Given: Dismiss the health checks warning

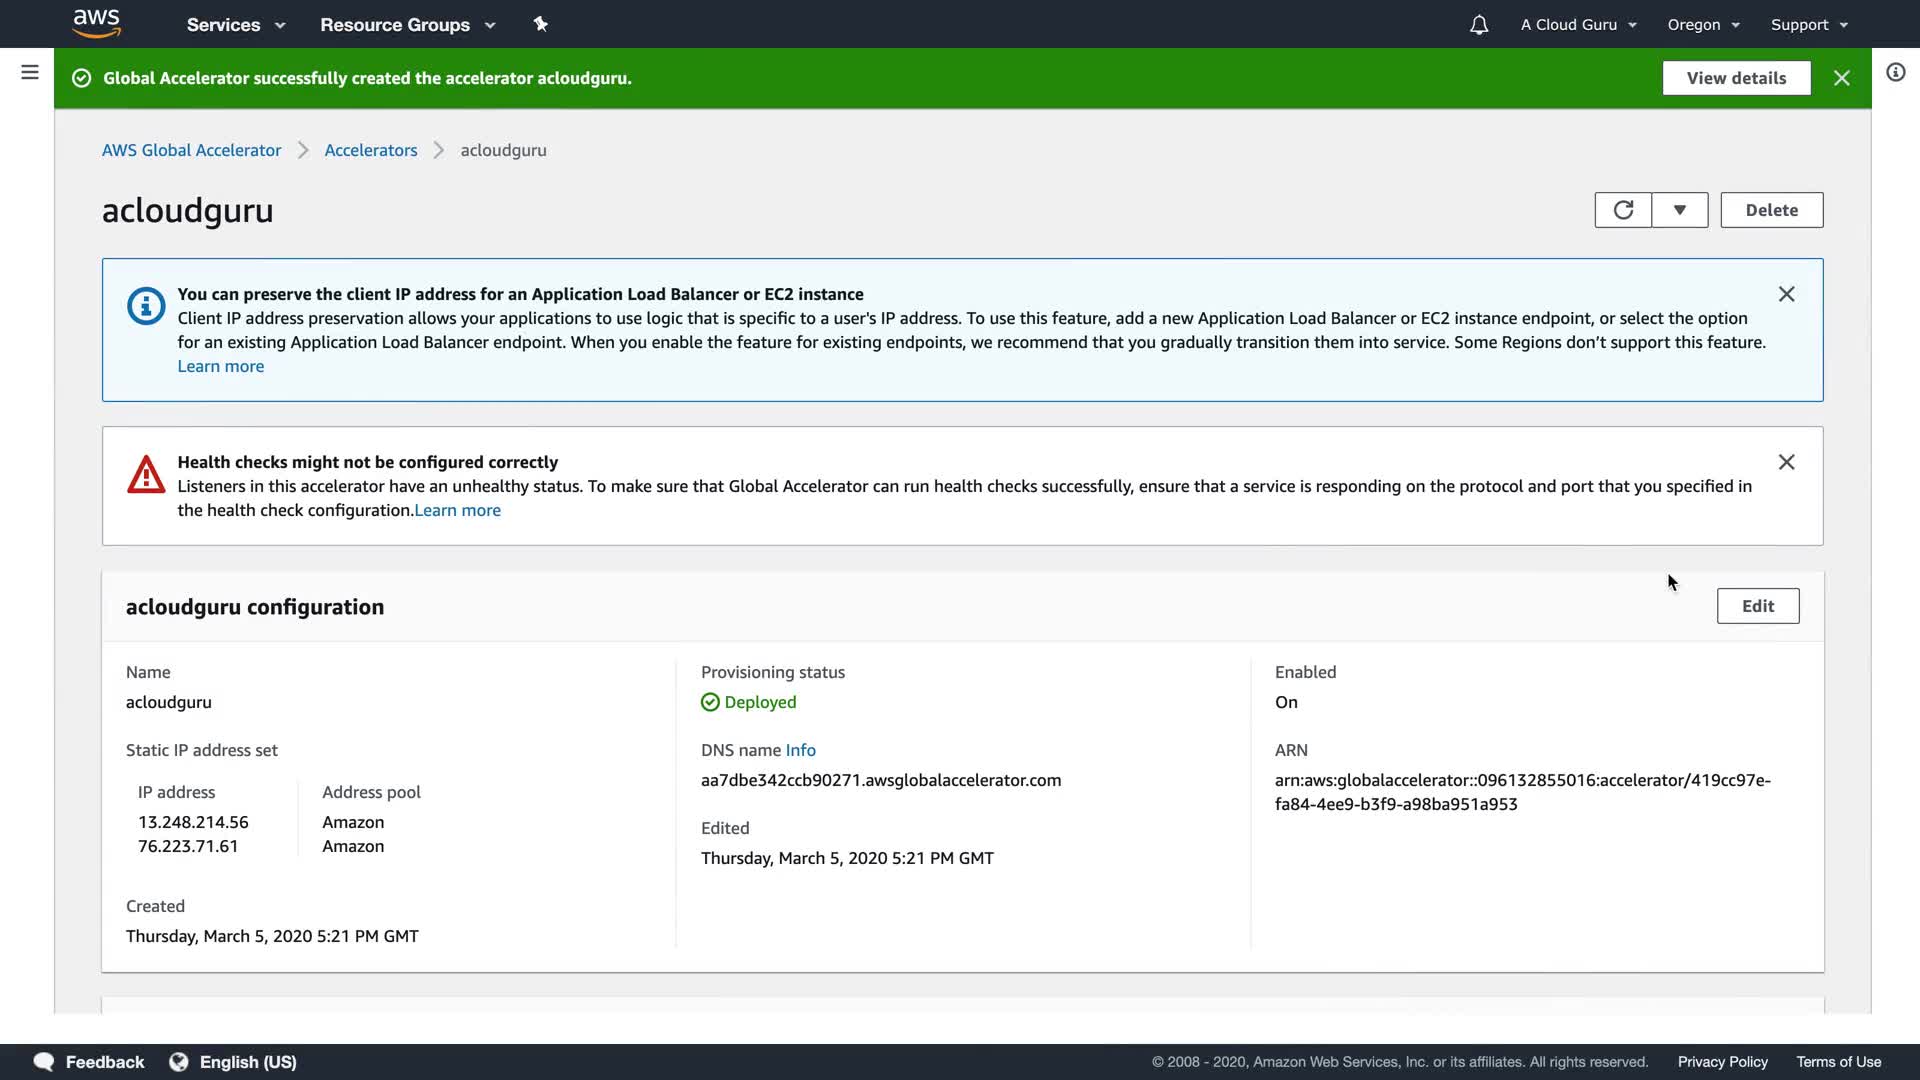Looking at the screenshot, I should [1786, 462].
